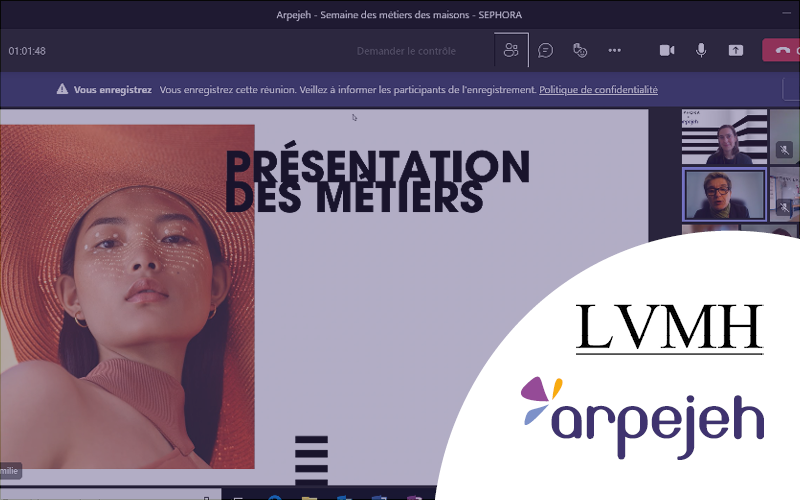
Task: Click Demander le contrôle
Action: tap(406, 51)
